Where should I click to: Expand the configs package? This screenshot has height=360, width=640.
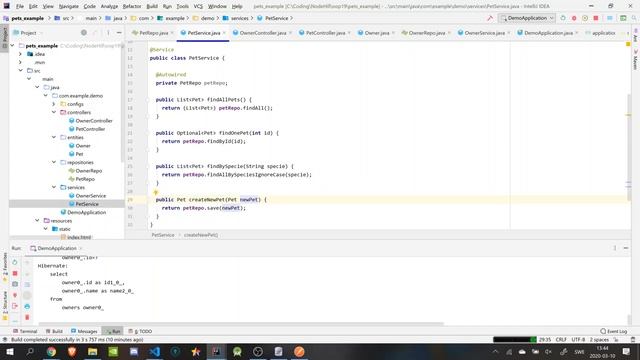[x=54, y=104]
